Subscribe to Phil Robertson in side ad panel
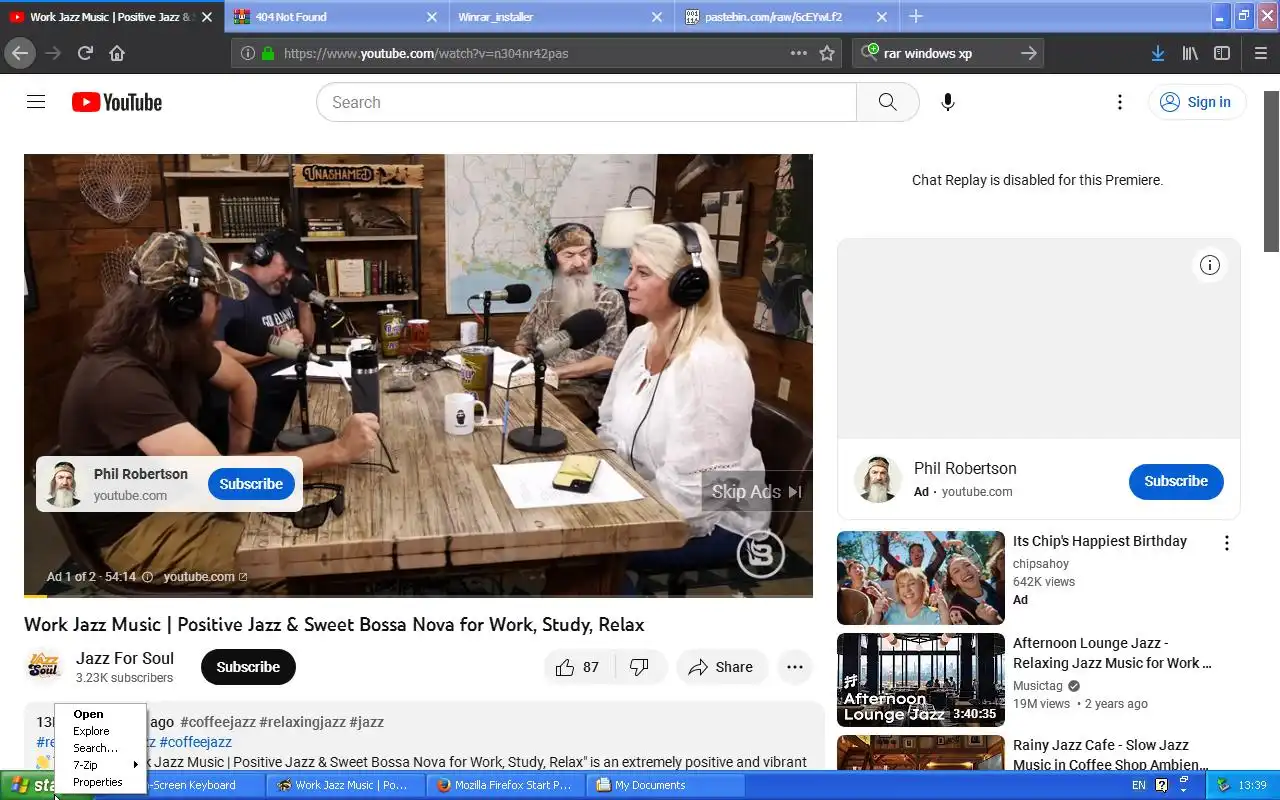Viewport: 1280px width, 800px height. point(1176,481)
